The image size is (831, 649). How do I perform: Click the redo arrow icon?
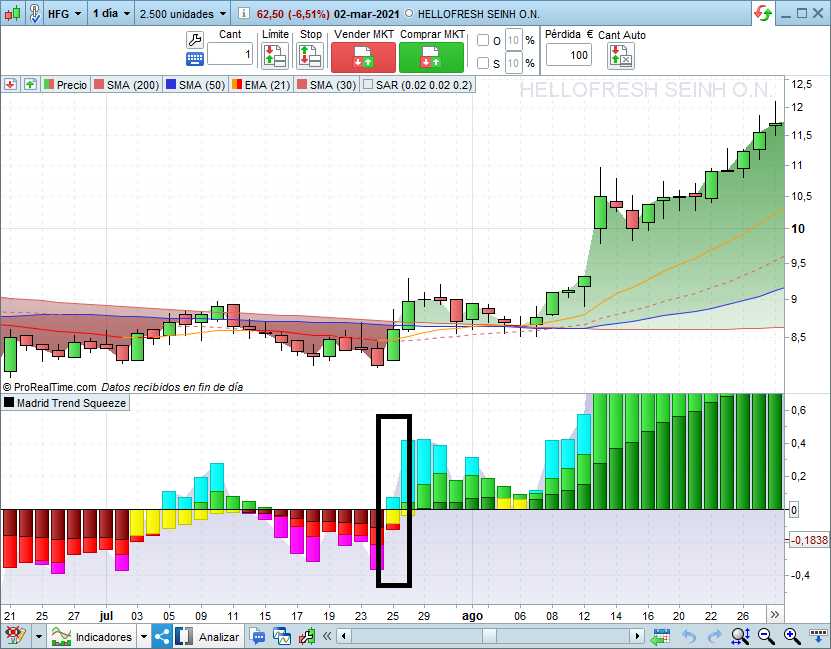tap(714, 636)
